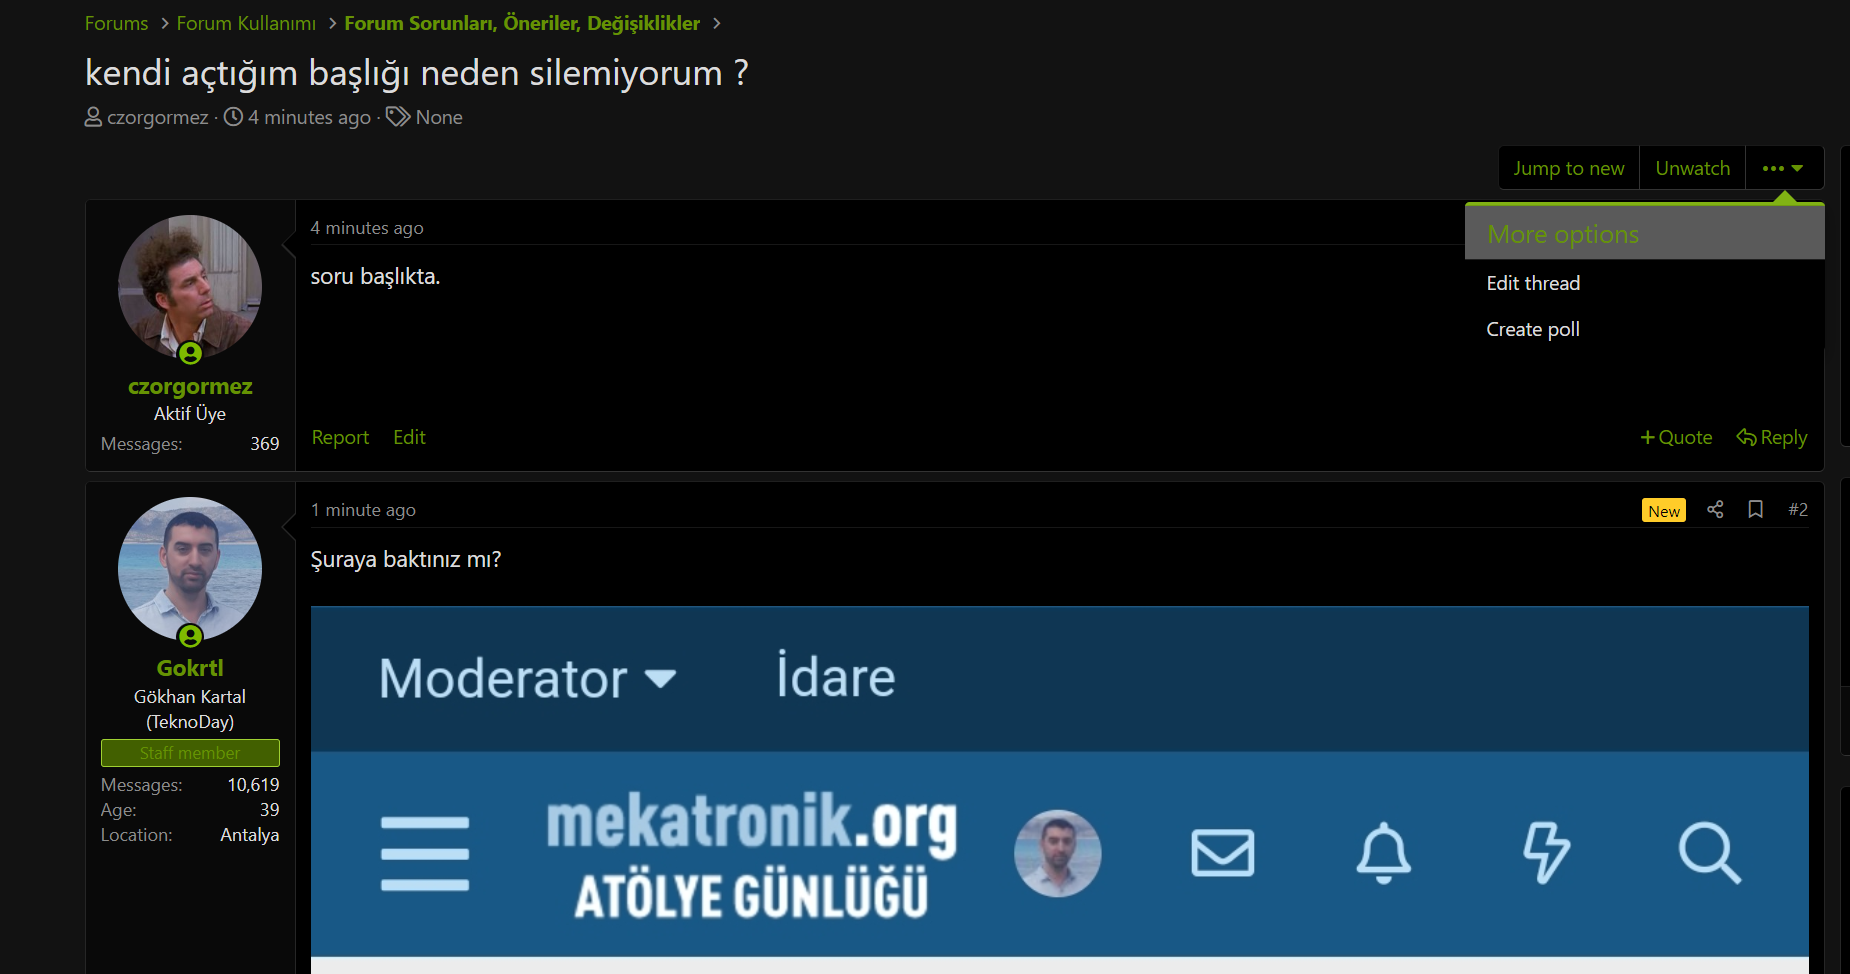
Task: Click the magnifier search icon in the image
Action: coord(1709,853)
